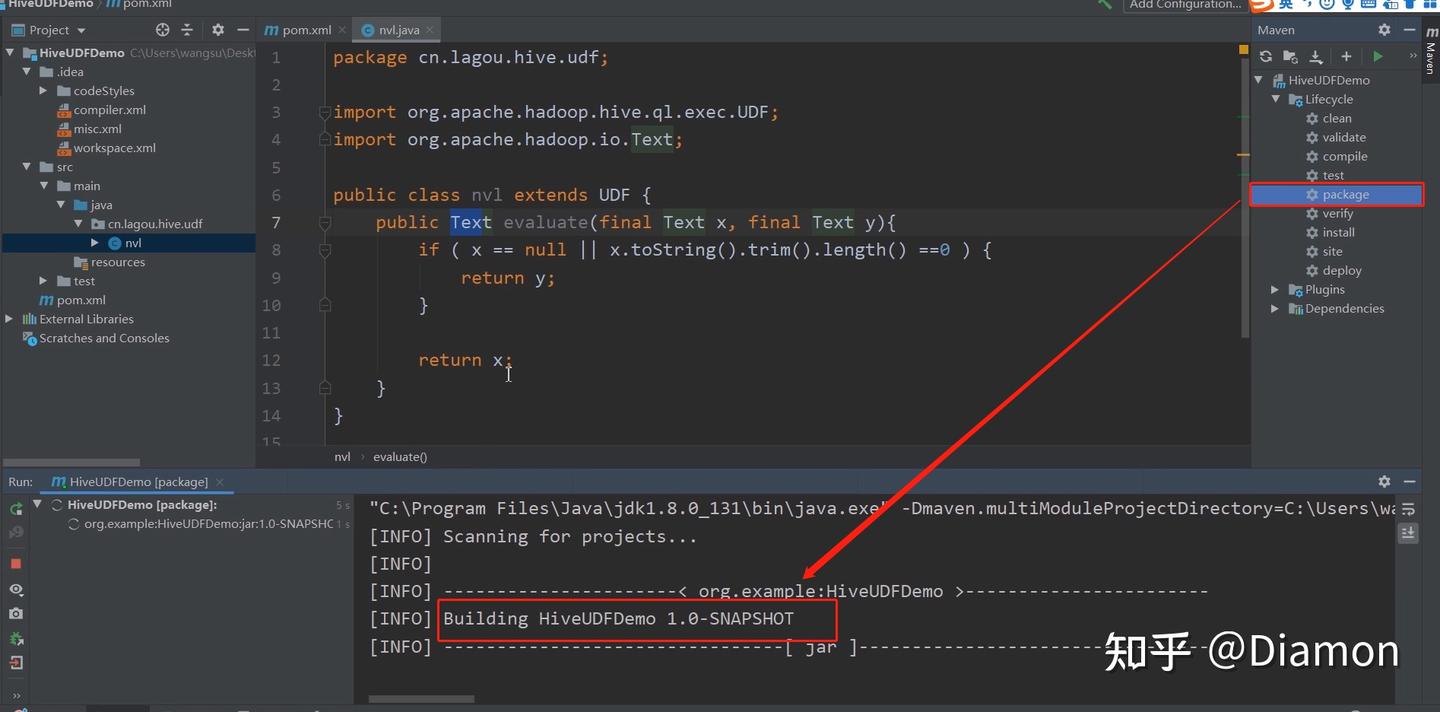This screenshot has height=712, width=1440.
Task: Collapse the src folder
Action: tap(27, 167)
